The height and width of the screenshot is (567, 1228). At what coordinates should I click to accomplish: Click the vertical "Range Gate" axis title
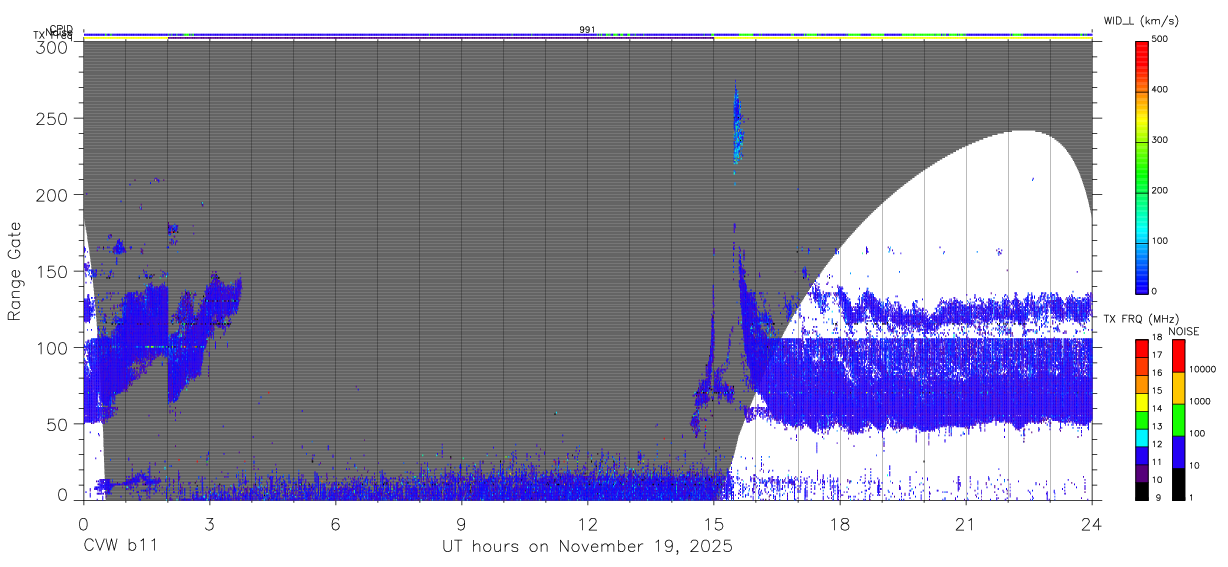click(x=15, y=271)
